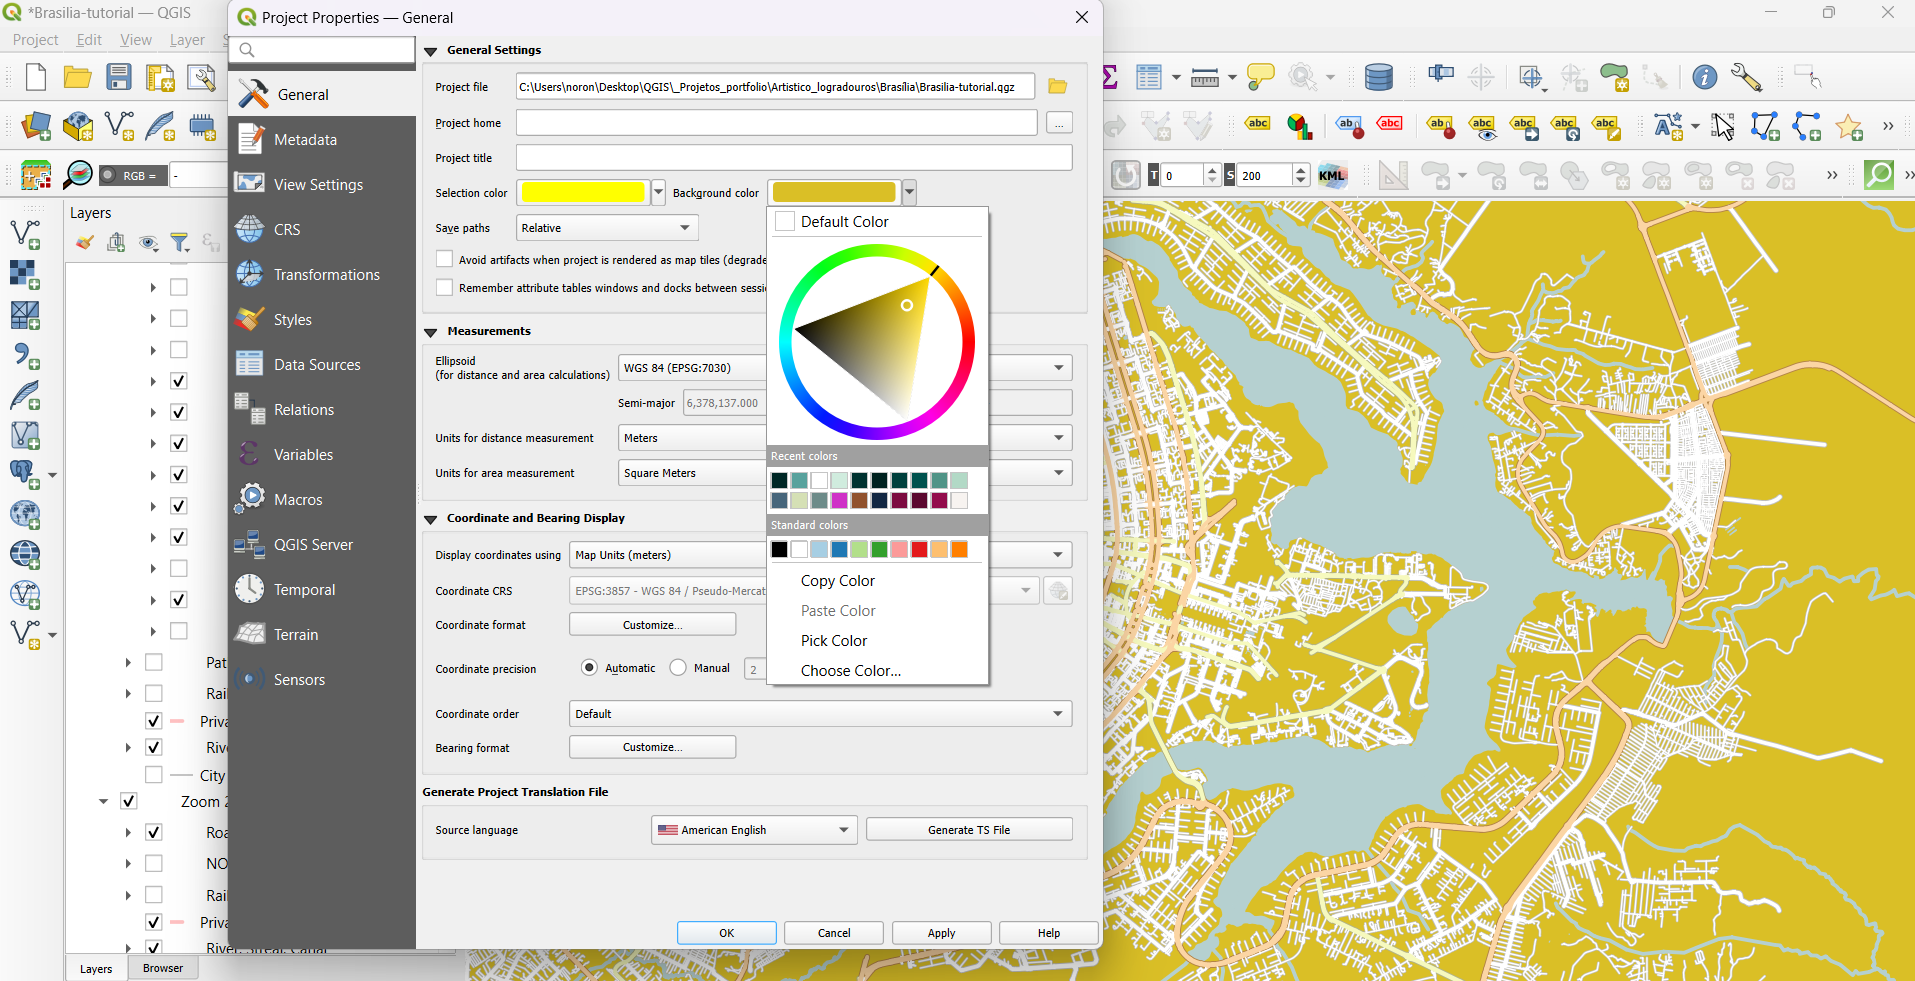
Task: Click the add raster layer checkerboard icon
Action: [25, 274]
